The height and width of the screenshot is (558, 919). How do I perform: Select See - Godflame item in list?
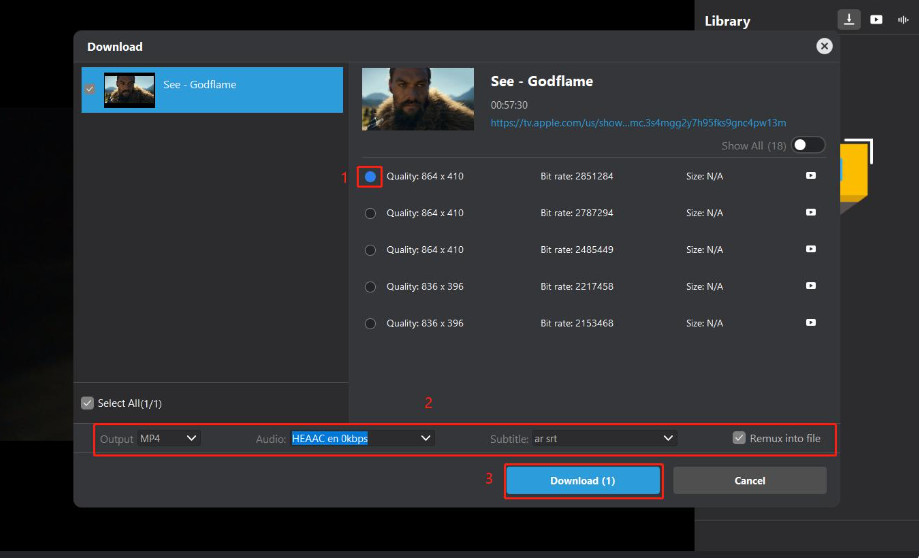pos(212,90)
